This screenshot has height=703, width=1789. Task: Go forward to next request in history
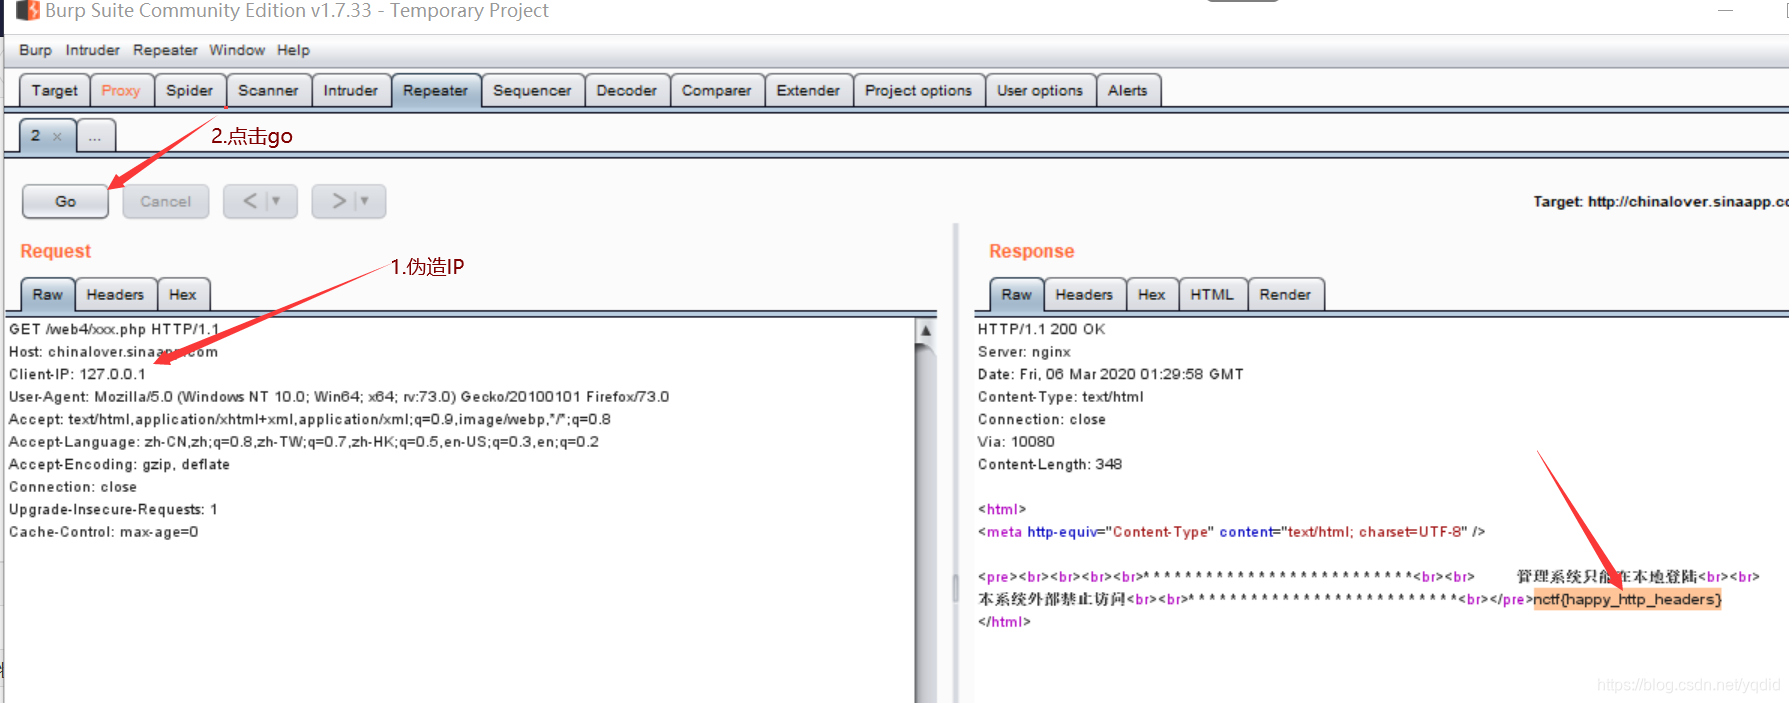[339, 201]
